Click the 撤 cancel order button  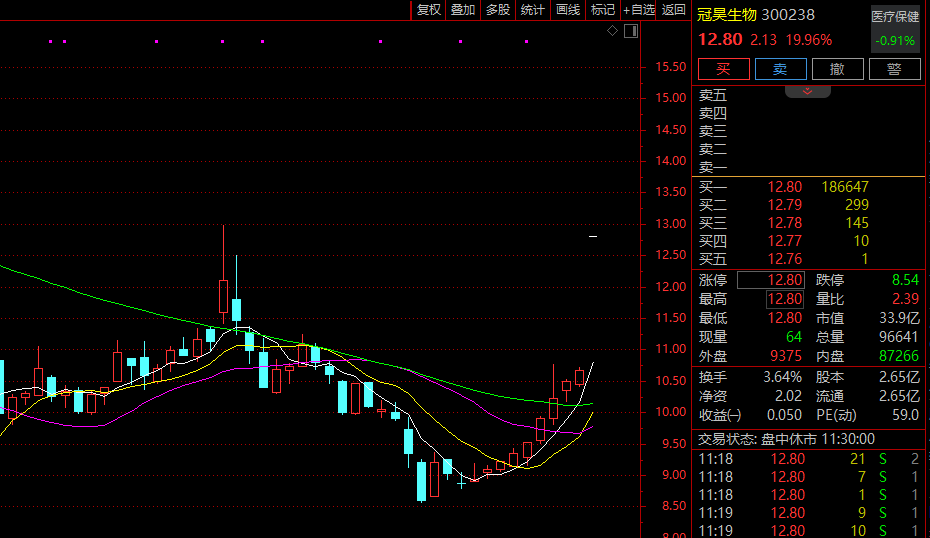(x=837, y=69)
